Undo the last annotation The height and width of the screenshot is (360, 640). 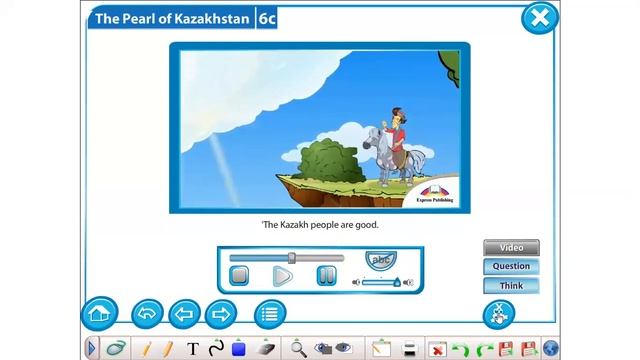coord(462,350)
